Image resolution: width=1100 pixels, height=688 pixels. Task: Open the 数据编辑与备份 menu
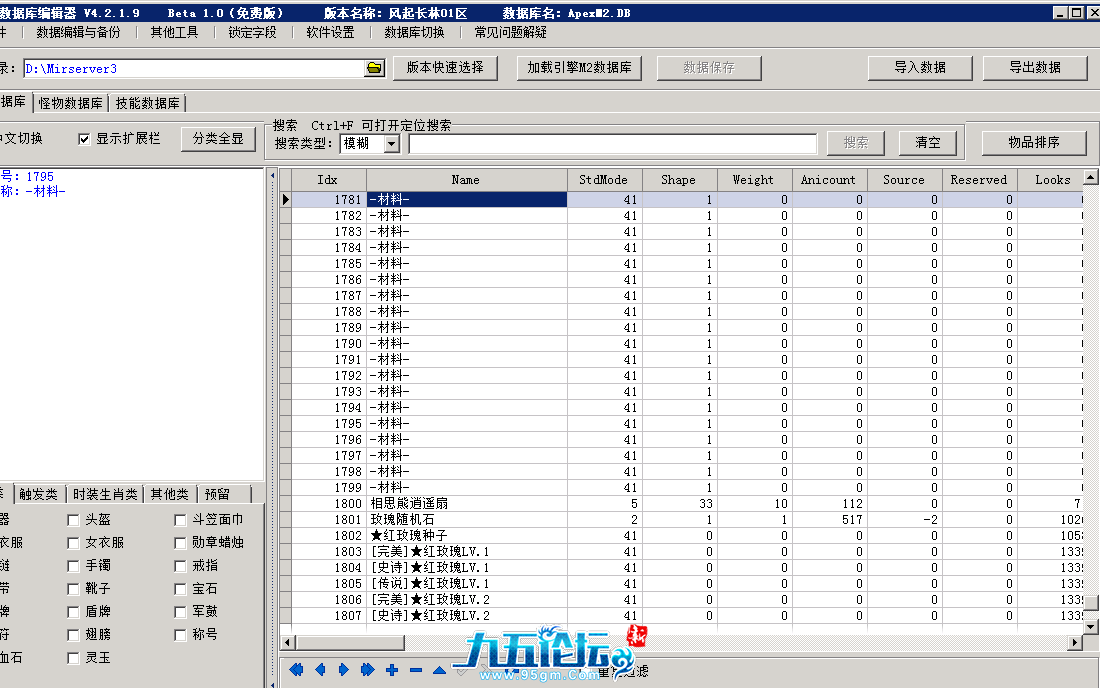pos(78,32)
